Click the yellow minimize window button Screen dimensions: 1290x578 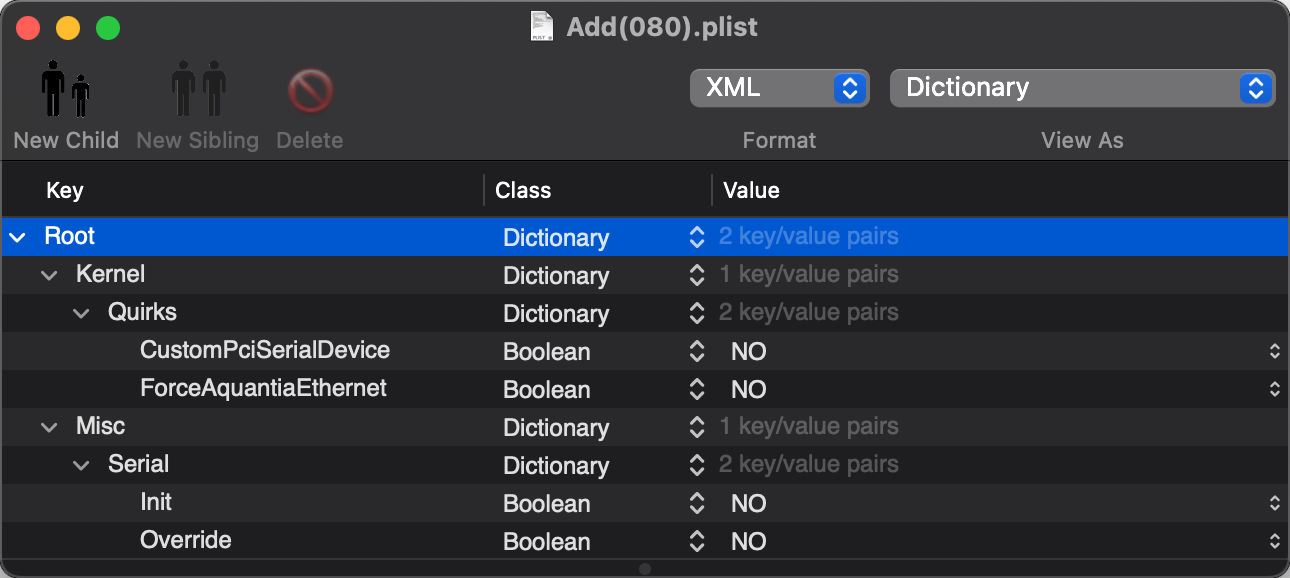click(68, 28)
